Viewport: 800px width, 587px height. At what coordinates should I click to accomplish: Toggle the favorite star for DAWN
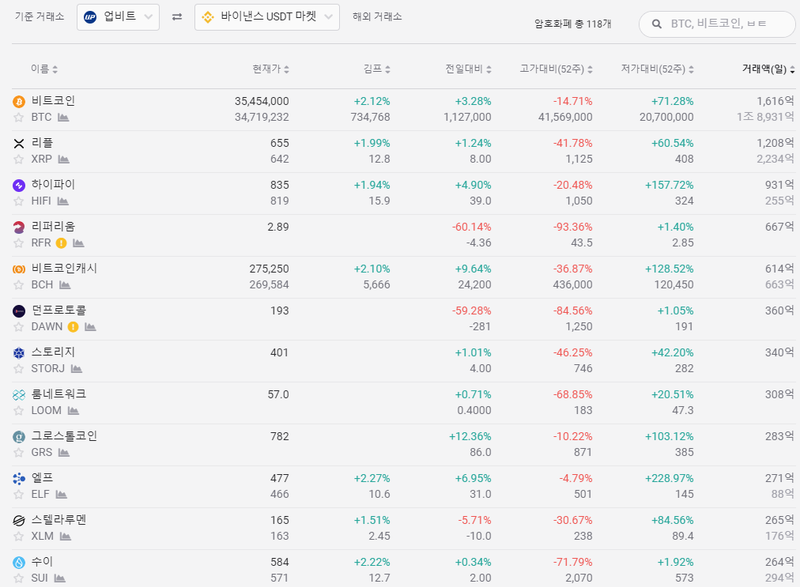click(19, 327)
